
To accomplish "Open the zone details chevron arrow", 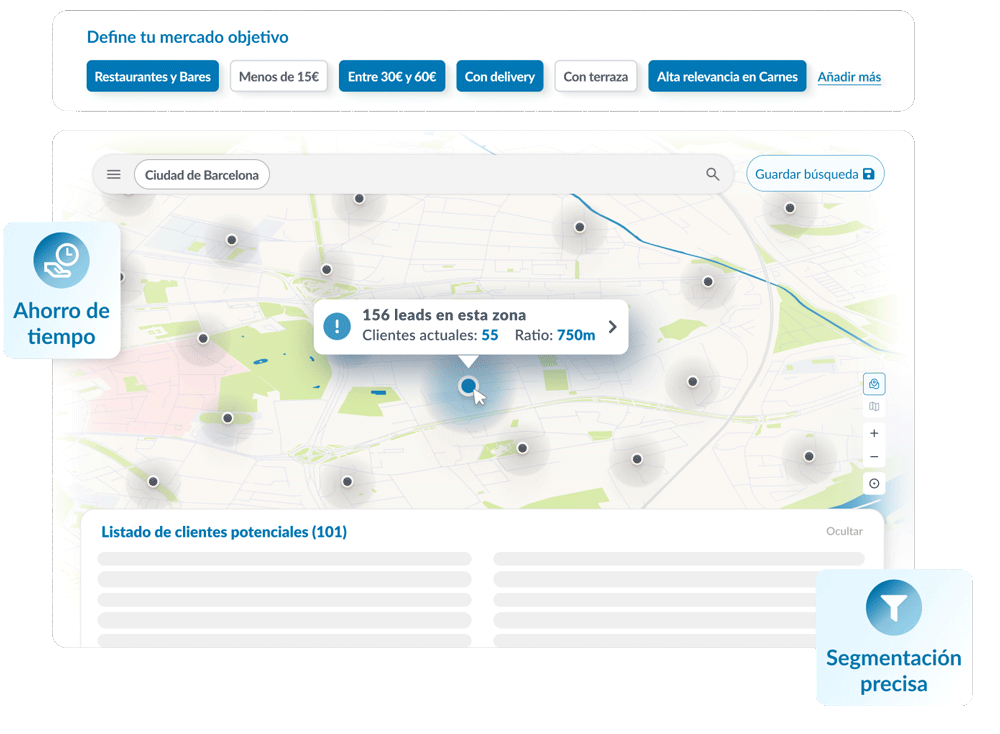I will [x=612, y=327].
